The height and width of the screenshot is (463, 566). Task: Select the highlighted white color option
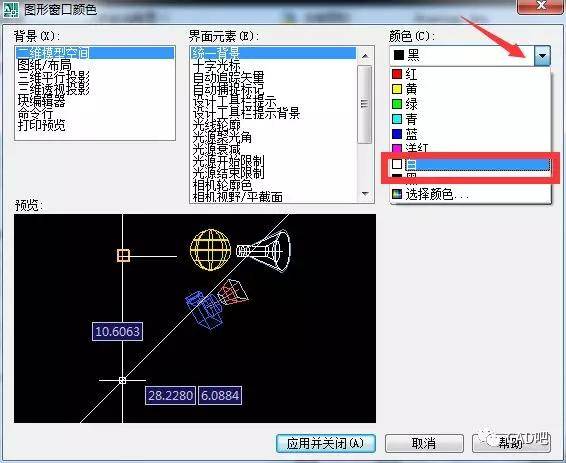470,165
